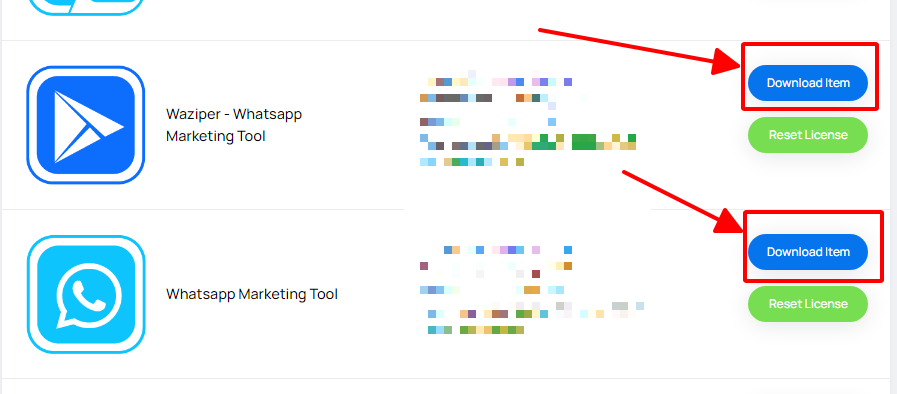
Task: Click the WhatsApp phone-bubble app icon
Action: [x=86, y=294]
